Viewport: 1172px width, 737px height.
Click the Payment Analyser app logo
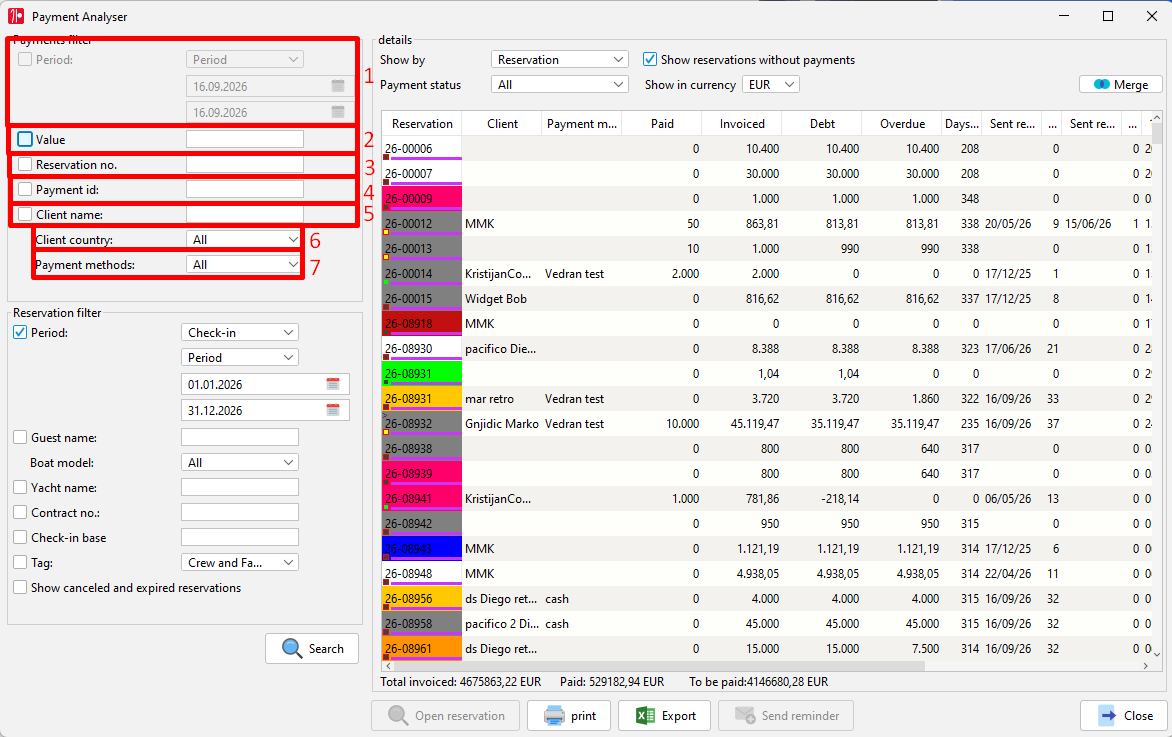pyautogui.click(x=16, y=16)
